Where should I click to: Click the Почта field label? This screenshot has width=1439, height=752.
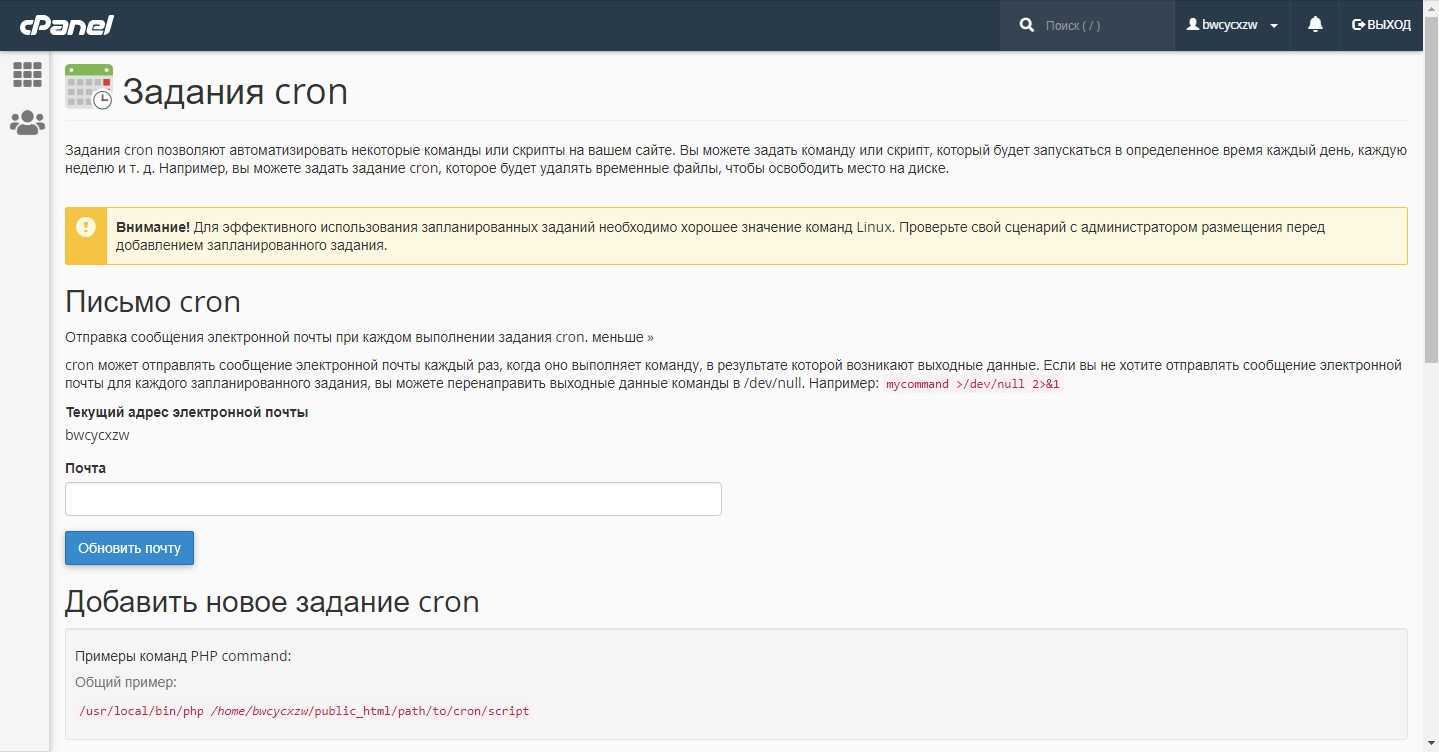pos(85,468)
